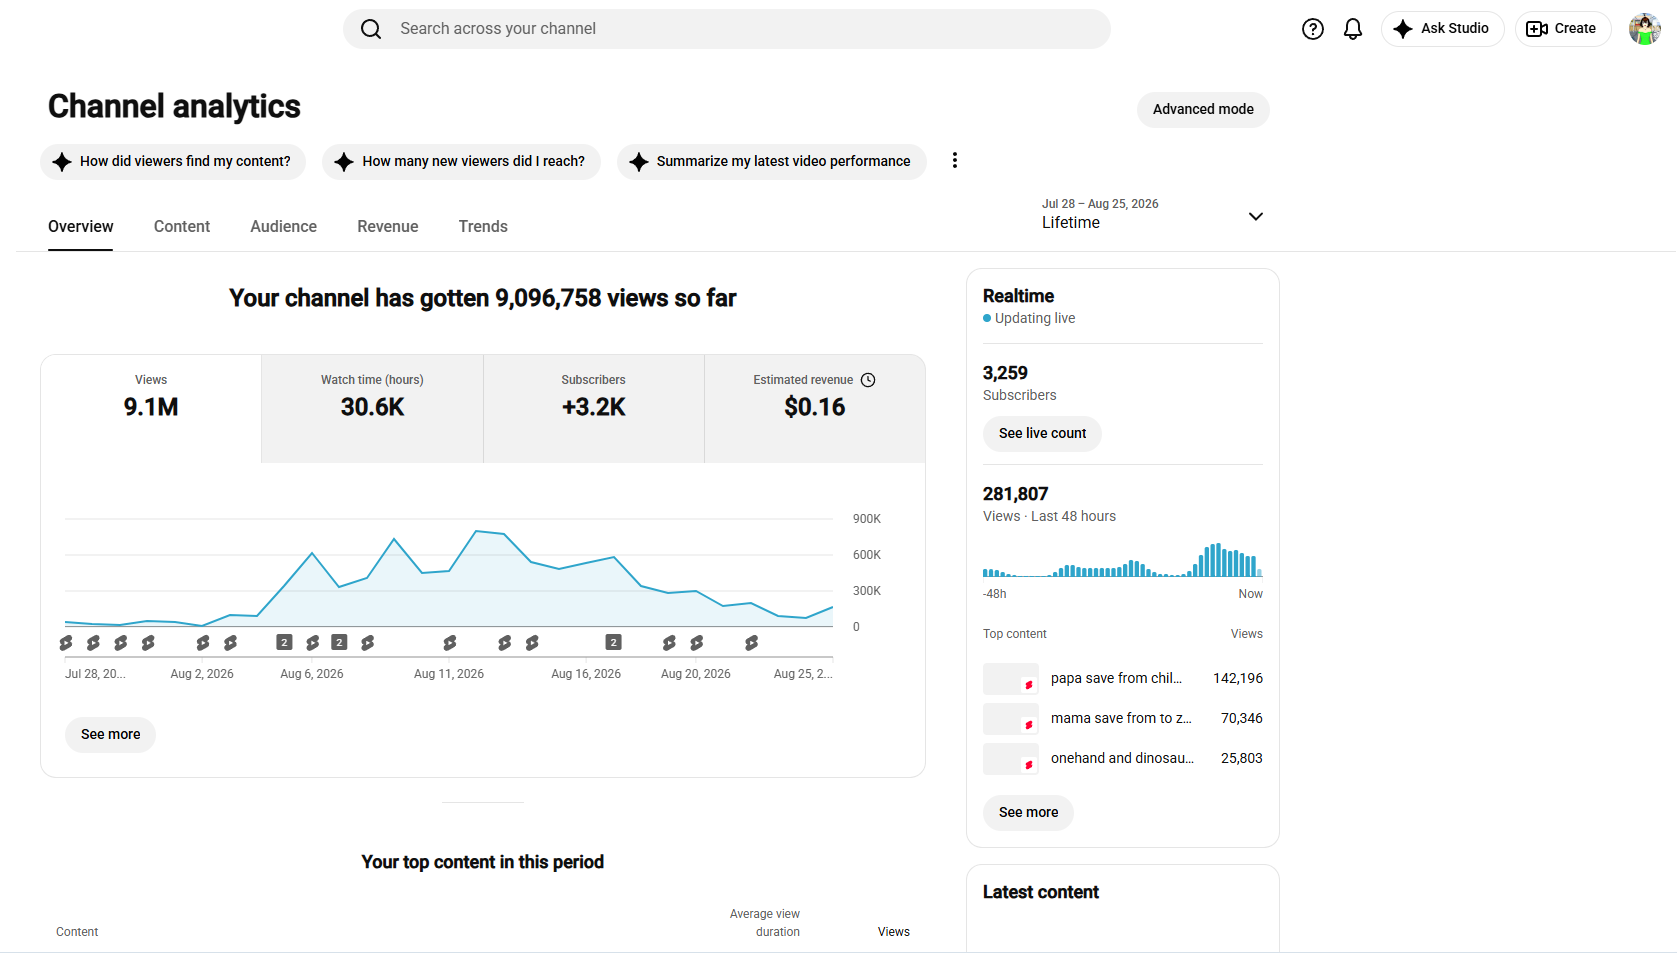
Task: Select the Views metric card
Action: point(151,408)
